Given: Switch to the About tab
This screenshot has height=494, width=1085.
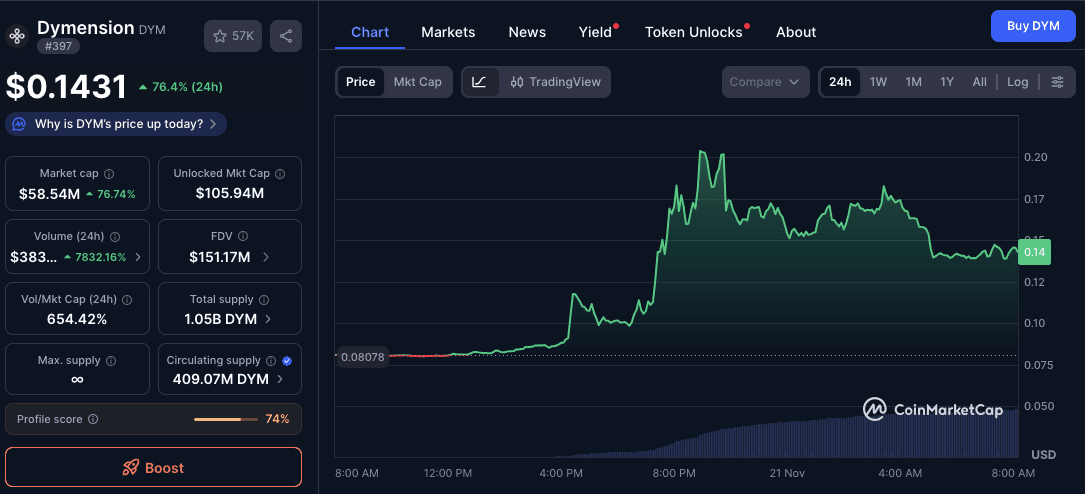Looking at the screenshot, I should (796, 32).
